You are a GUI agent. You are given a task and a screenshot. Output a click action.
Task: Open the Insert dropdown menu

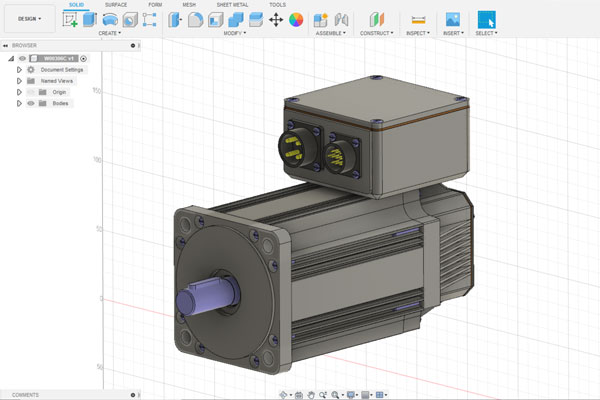[x=453, y=33]
